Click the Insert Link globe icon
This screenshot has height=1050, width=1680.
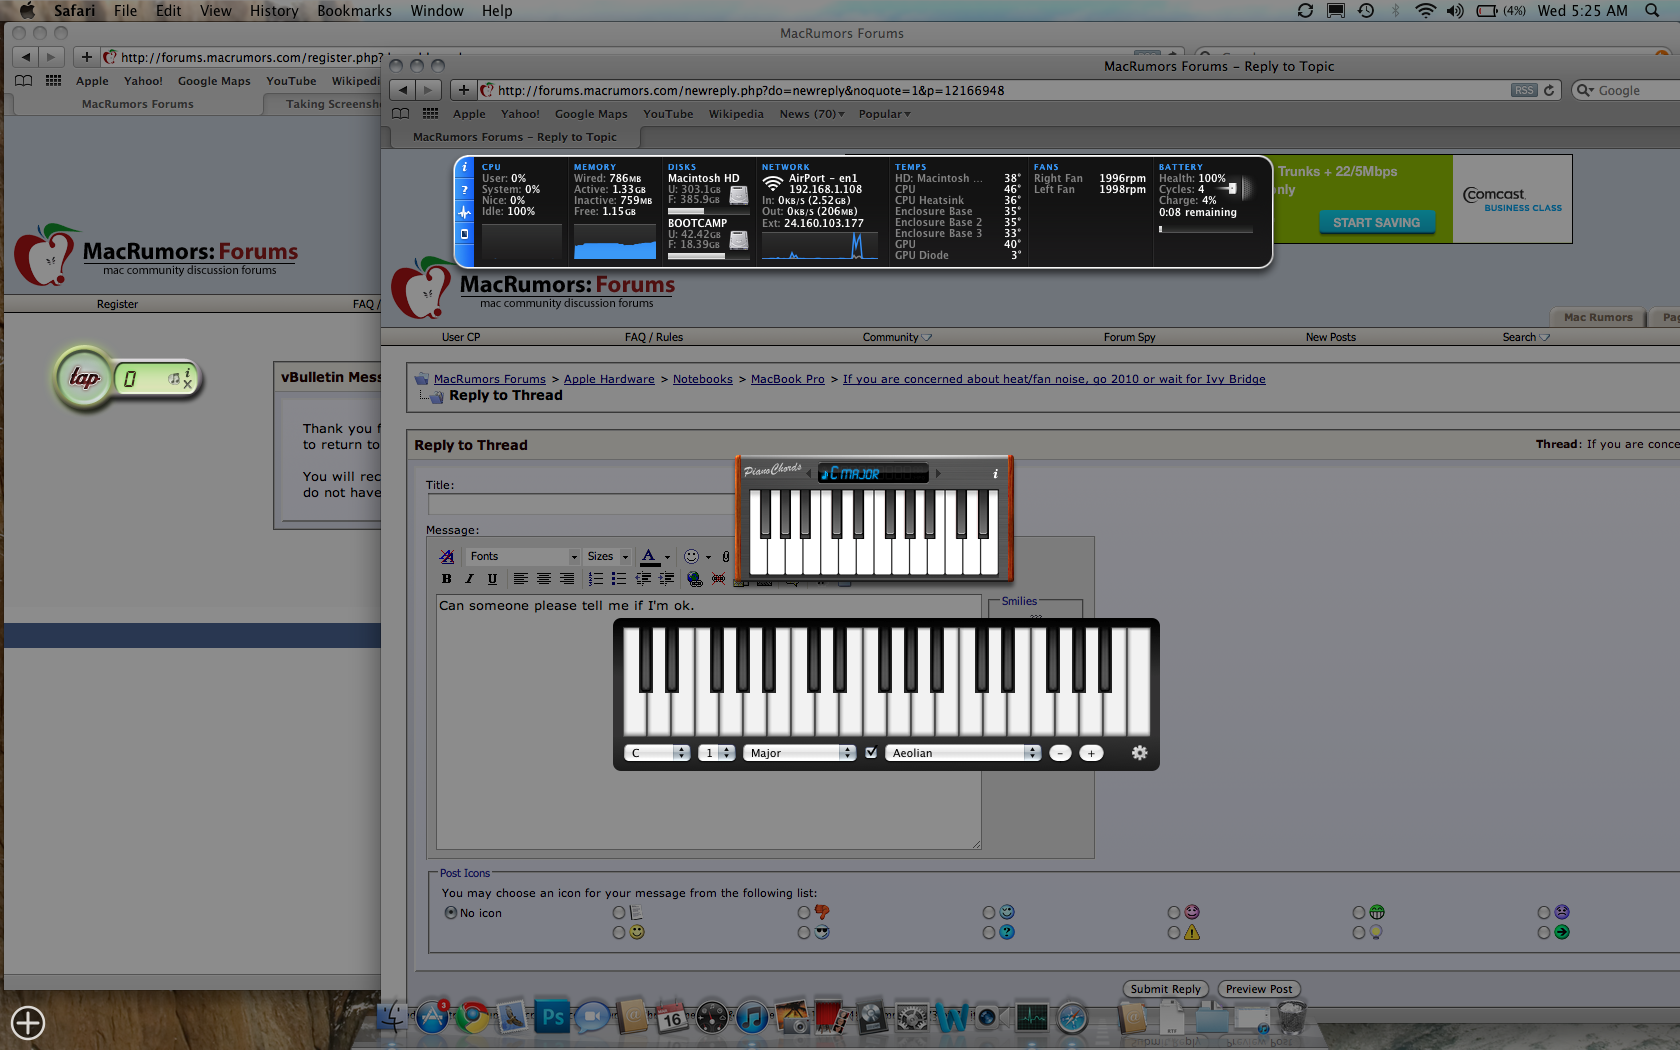click(x=695, y=579)
